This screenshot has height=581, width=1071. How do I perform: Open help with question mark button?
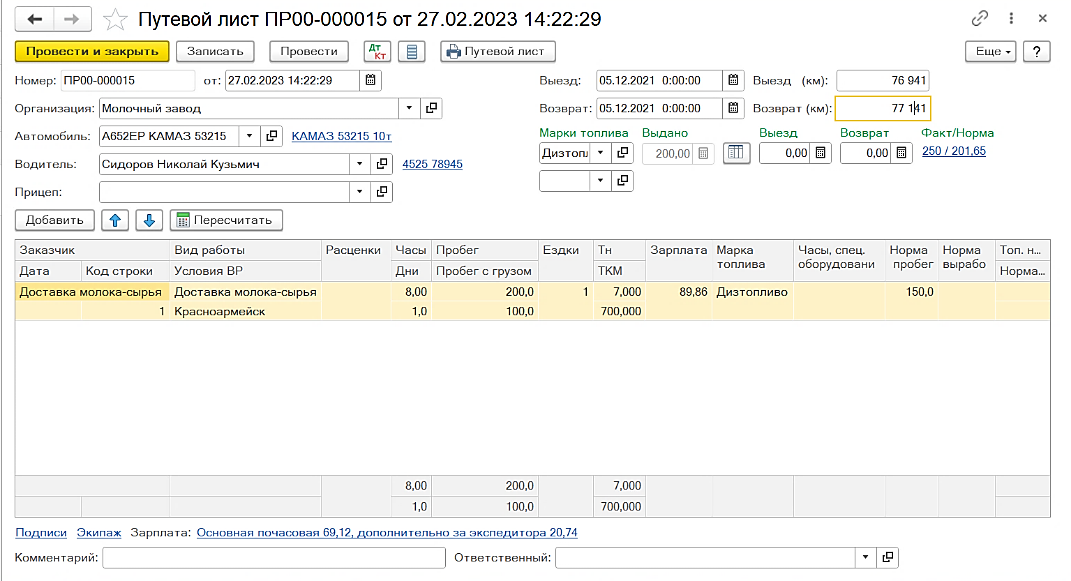(x=1036, y=51)
